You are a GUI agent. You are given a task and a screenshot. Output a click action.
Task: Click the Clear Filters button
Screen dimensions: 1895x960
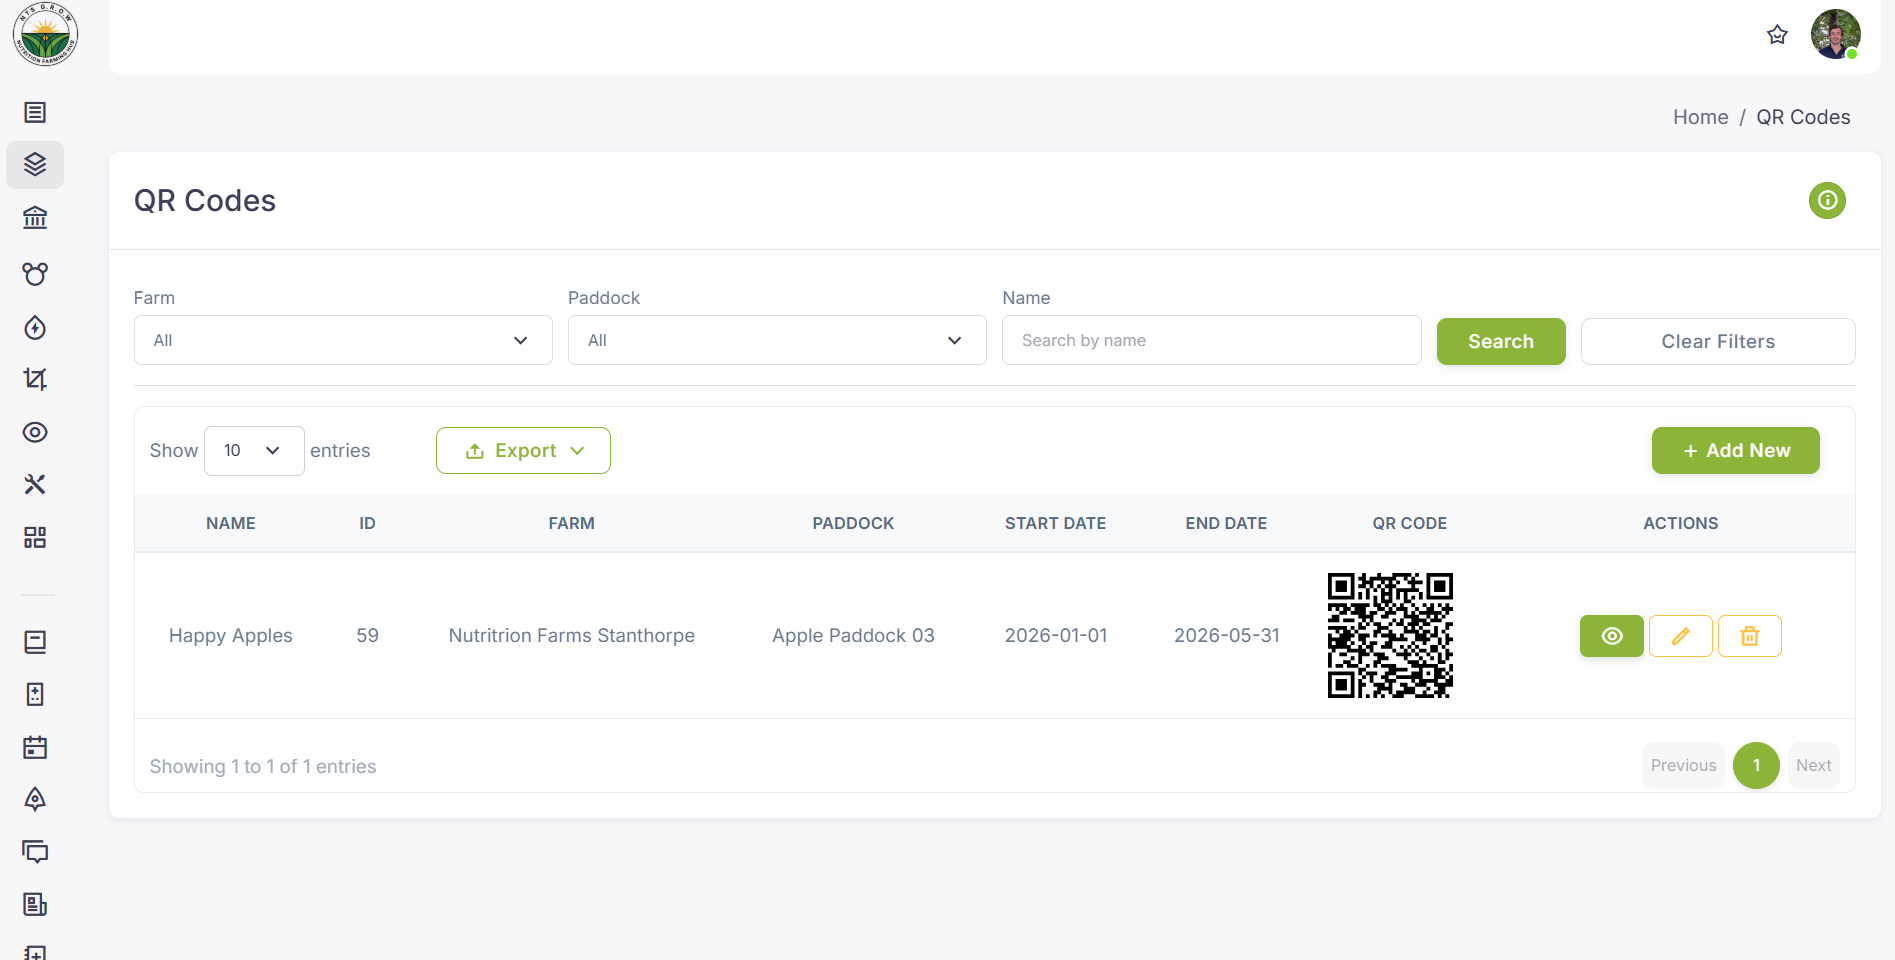[x=1718, y=341]
